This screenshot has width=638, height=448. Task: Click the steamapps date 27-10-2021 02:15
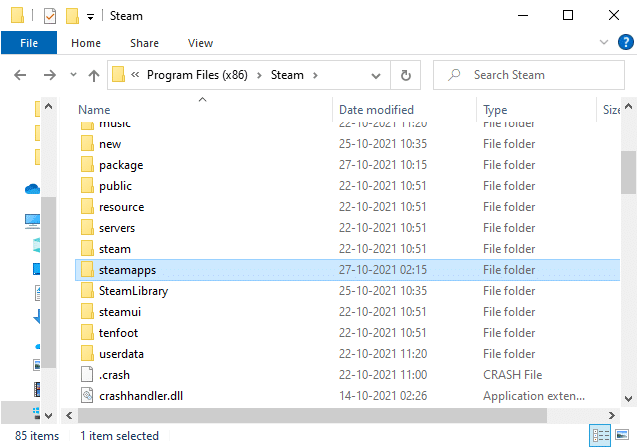pos(383,270)
